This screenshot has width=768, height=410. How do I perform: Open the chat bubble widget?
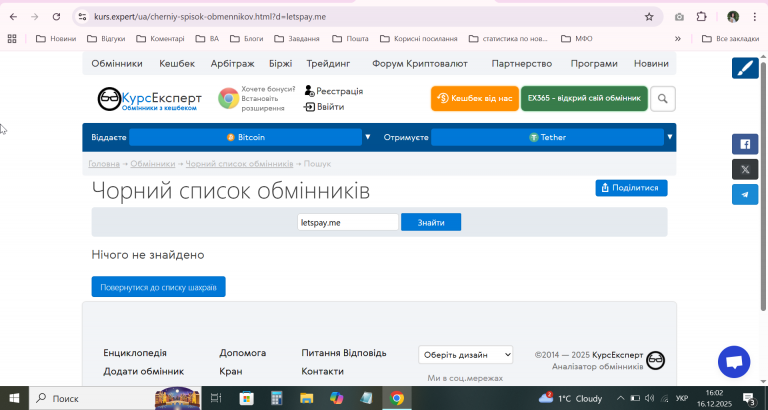(x=734, y=362)
